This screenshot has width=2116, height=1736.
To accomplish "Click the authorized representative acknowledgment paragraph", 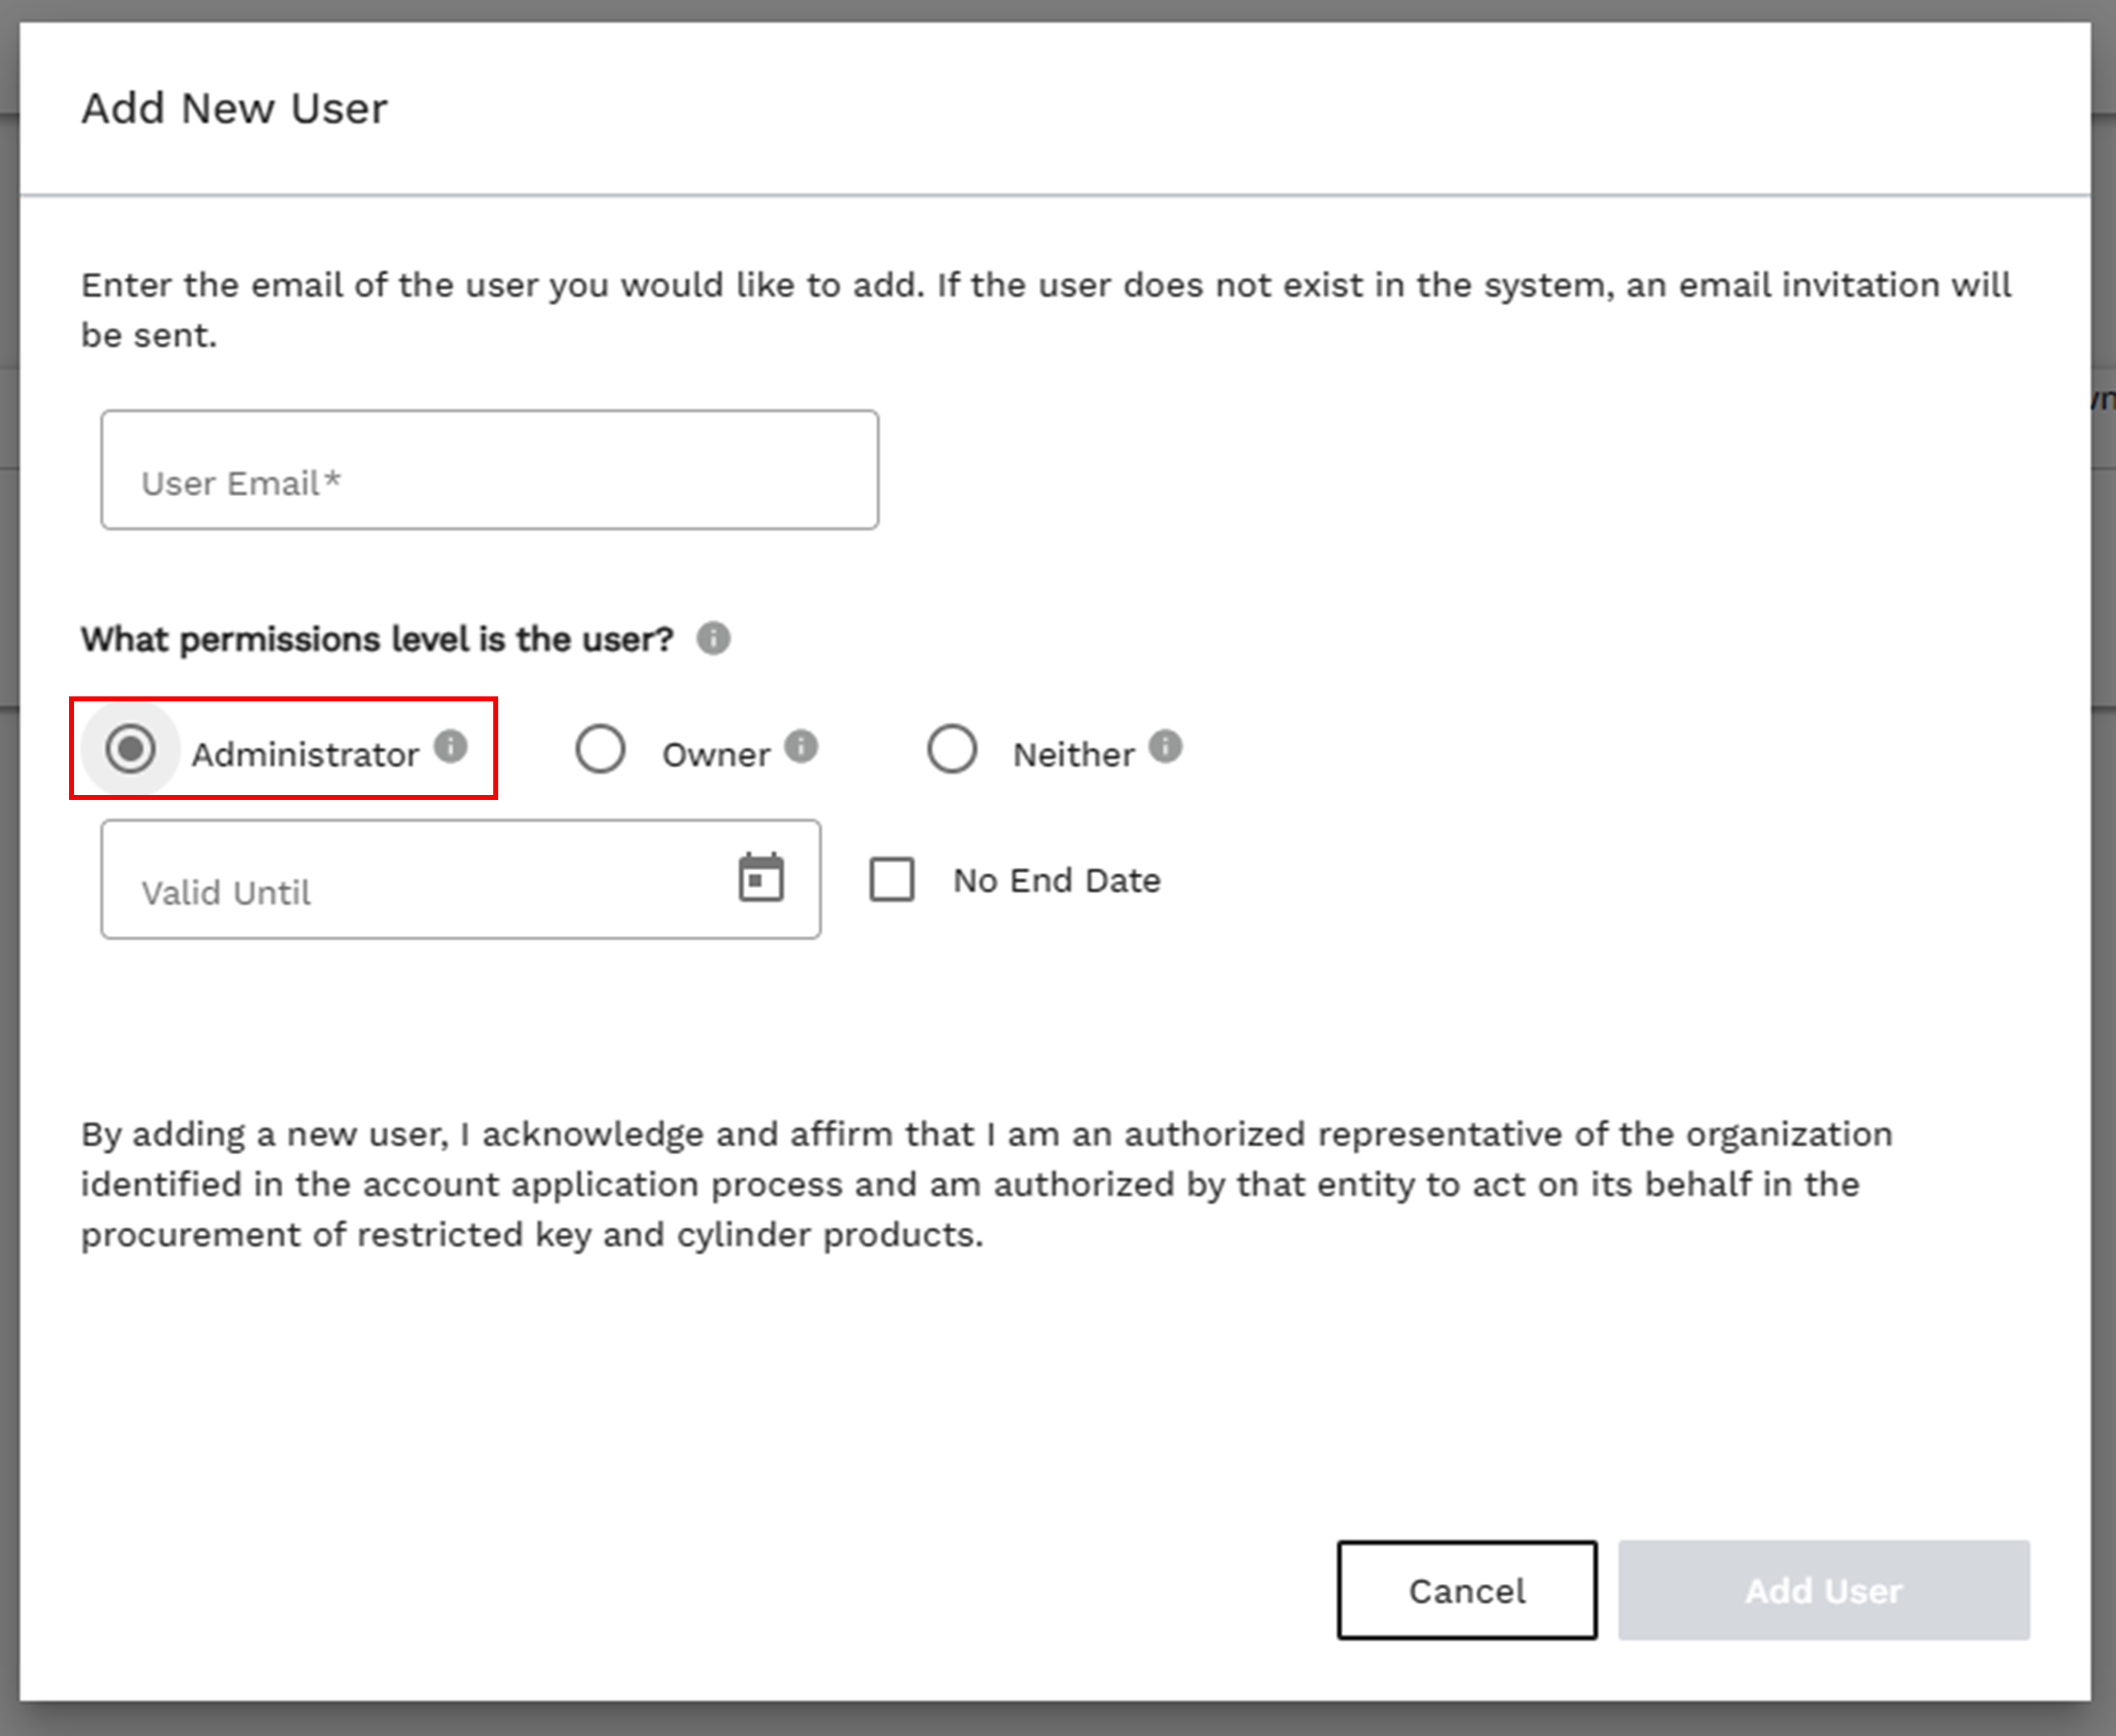I will pos(986,1184).
